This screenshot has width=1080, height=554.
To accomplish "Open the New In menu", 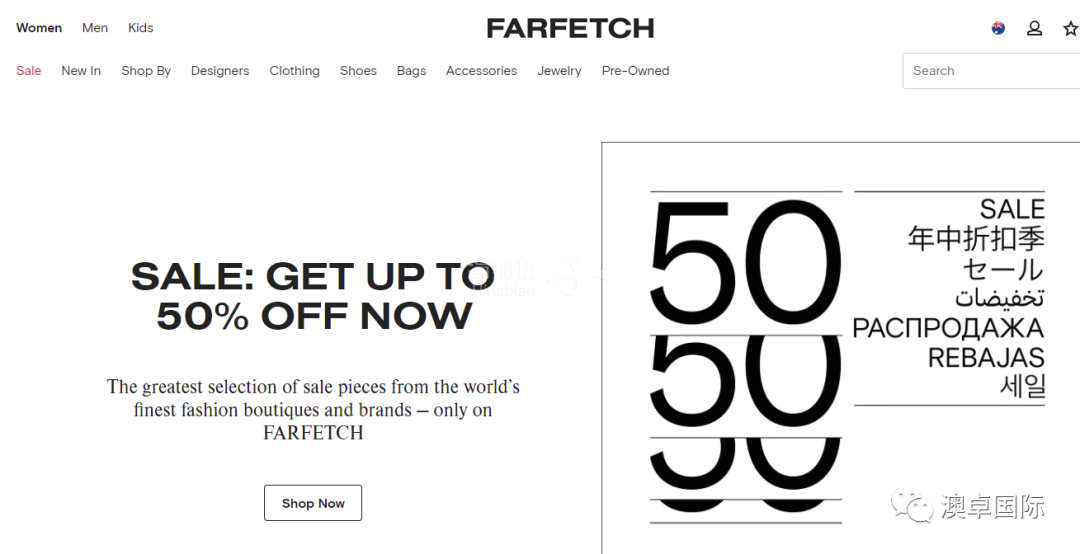I will tap(81, 71).
